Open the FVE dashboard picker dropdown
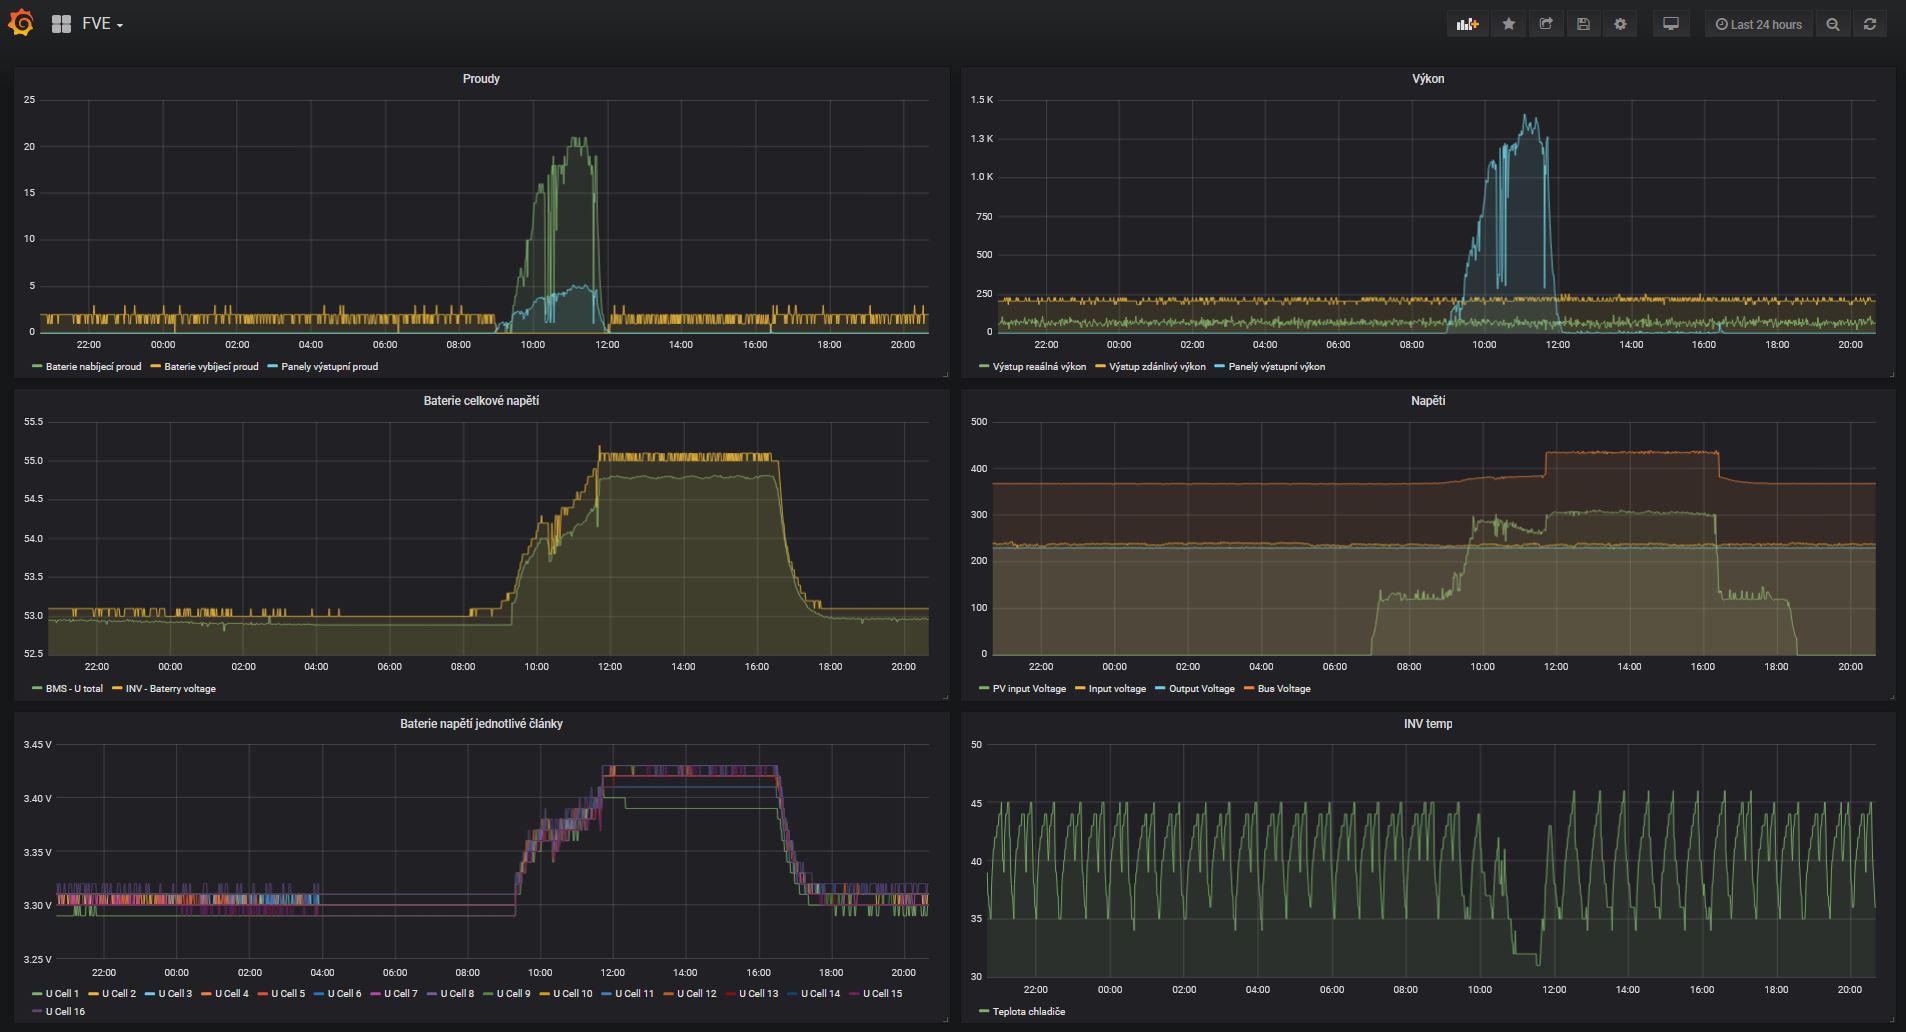 point(102,24)
